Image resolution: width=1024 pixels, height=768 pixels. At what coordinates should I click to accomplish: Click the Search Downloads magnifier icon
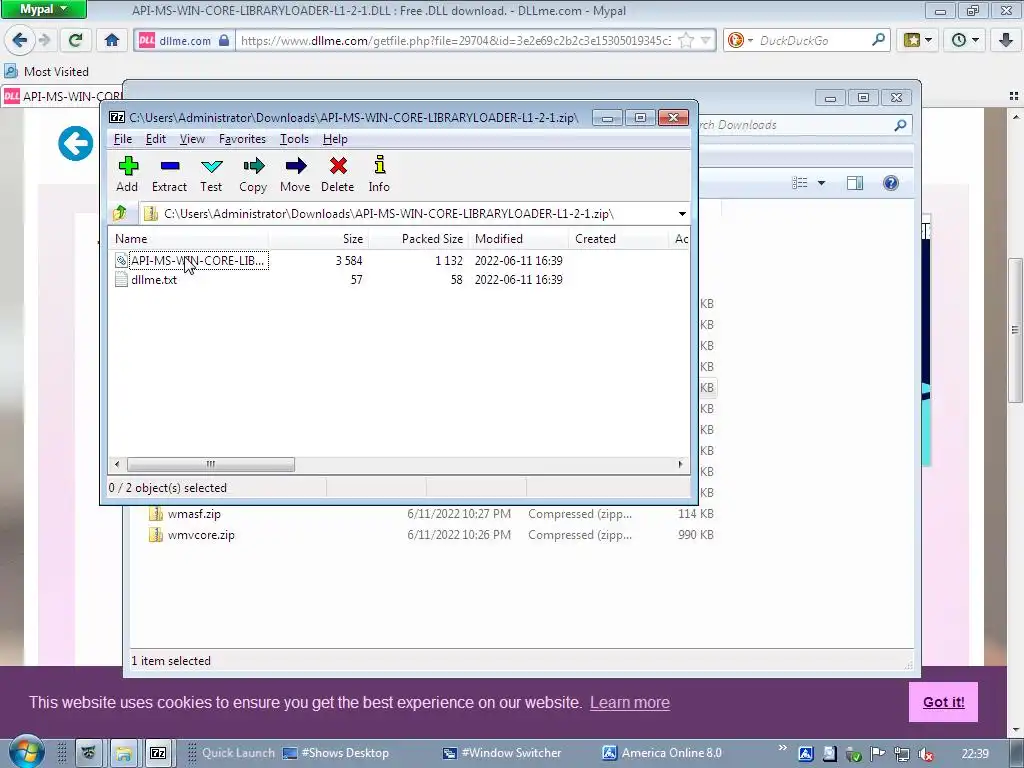900,125
